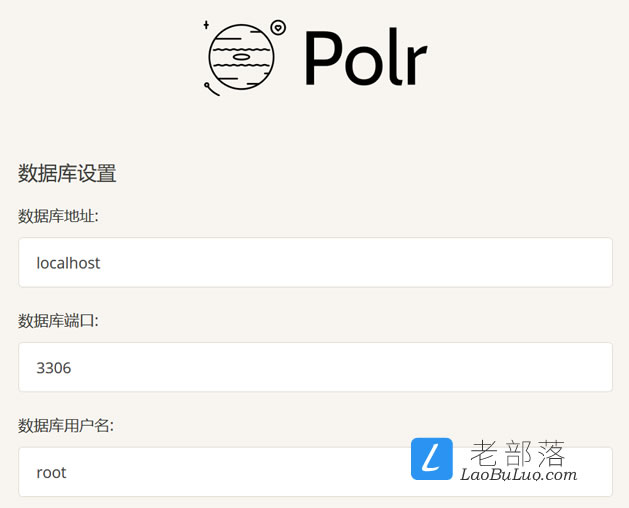Click the 数据库地址 label

point(58,216)
